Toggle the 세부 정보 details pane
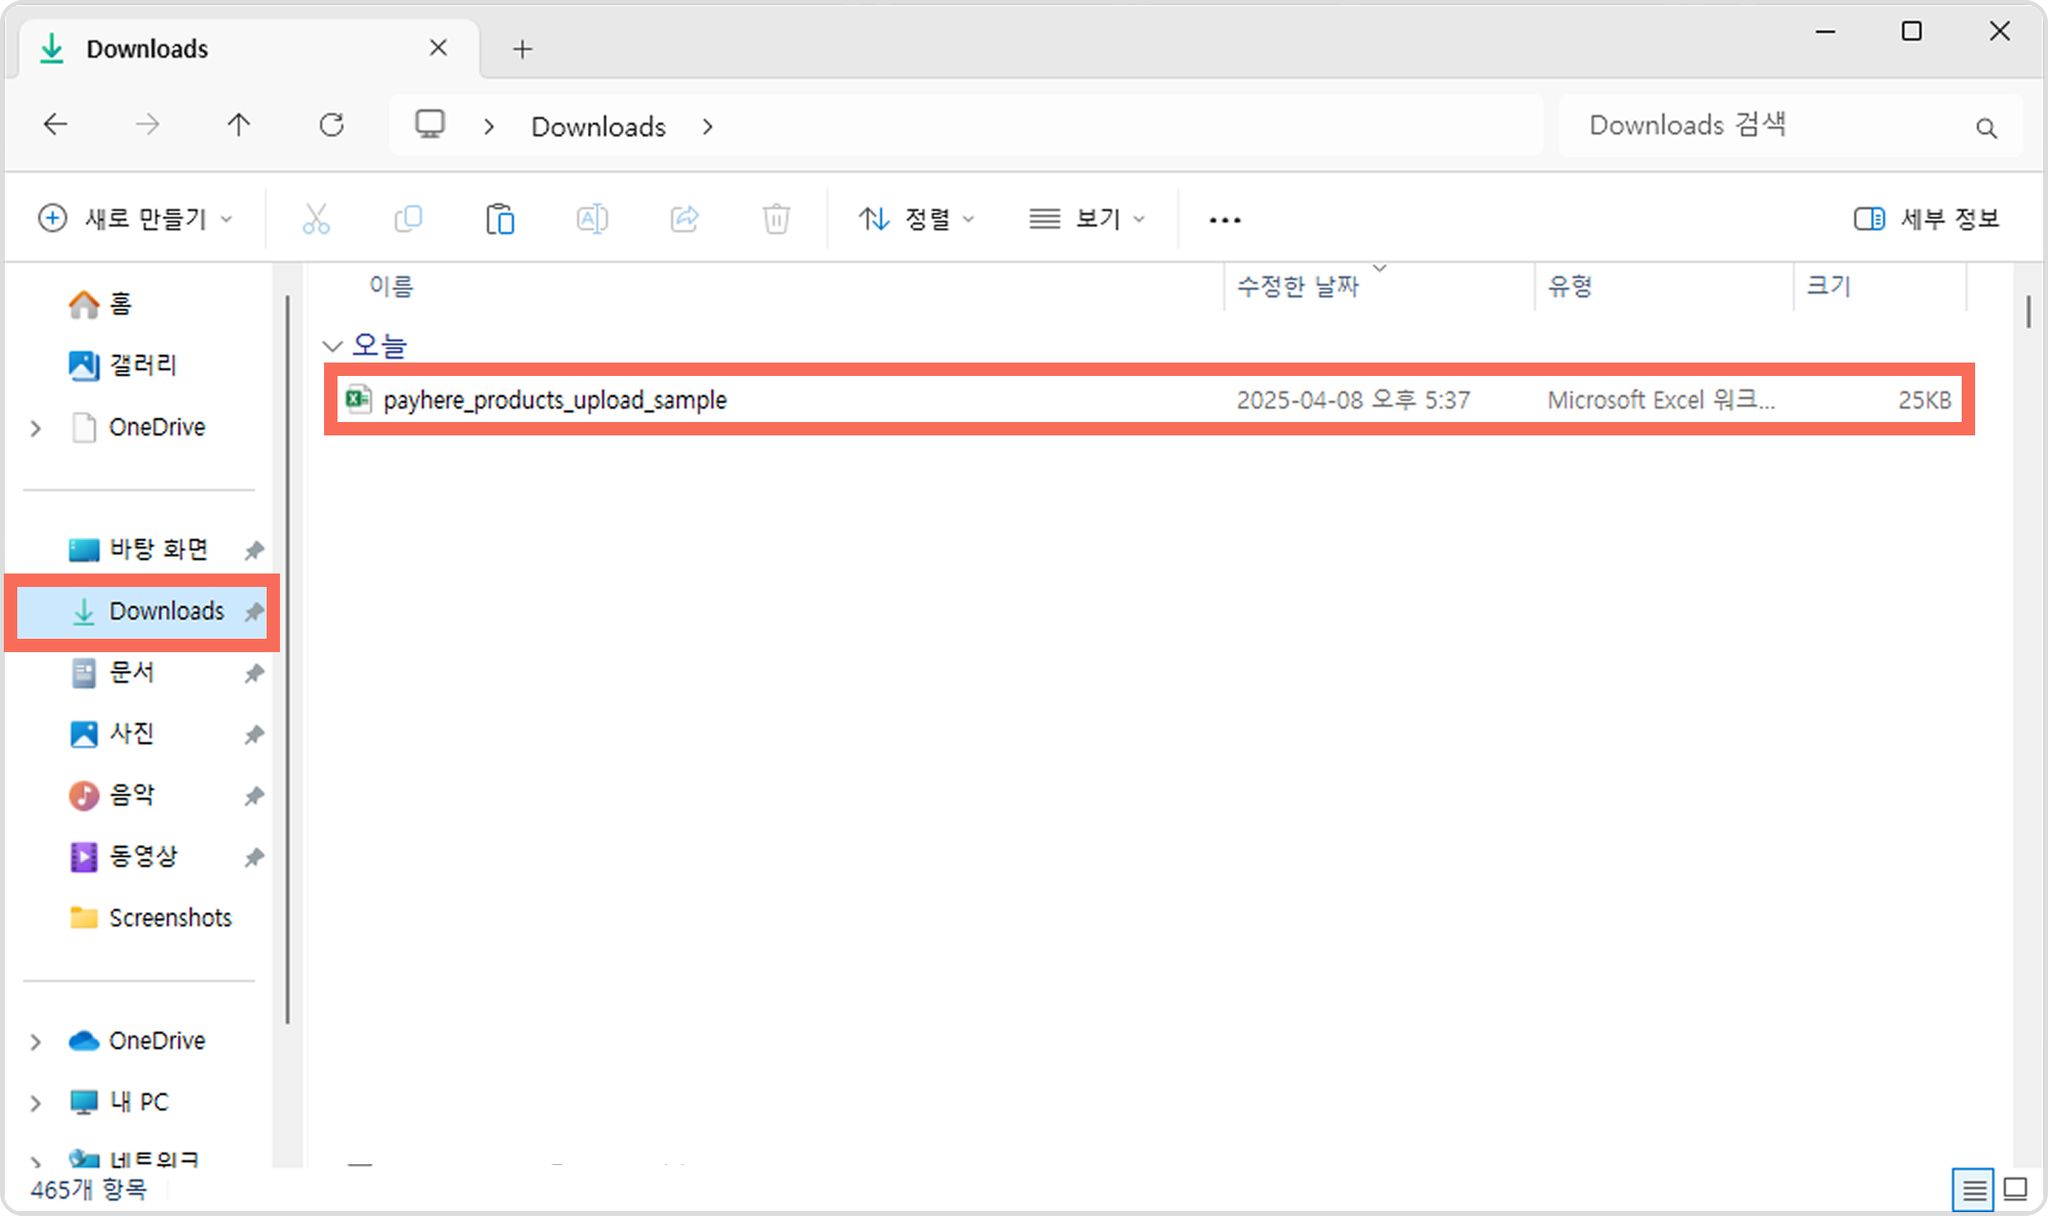The image size is (2048, 1216). tap(1926, 219)
